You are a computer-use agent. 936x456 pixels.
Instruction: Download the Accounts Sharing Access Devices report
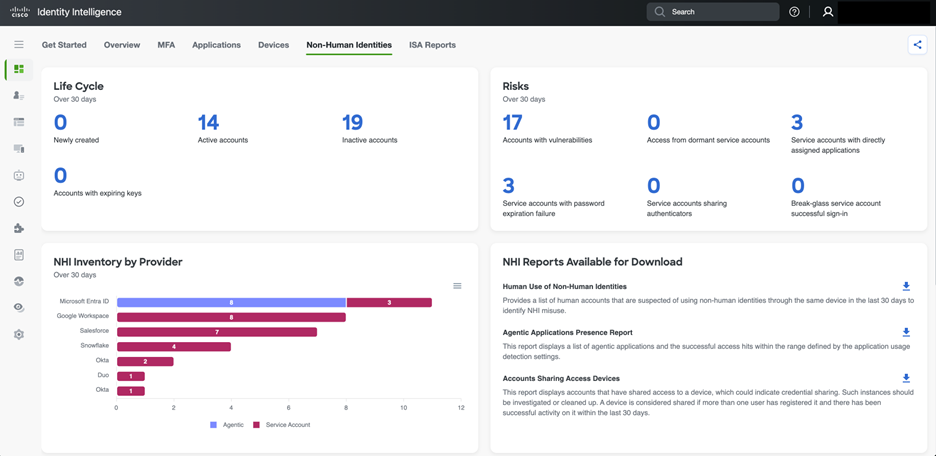coord(906,379)
